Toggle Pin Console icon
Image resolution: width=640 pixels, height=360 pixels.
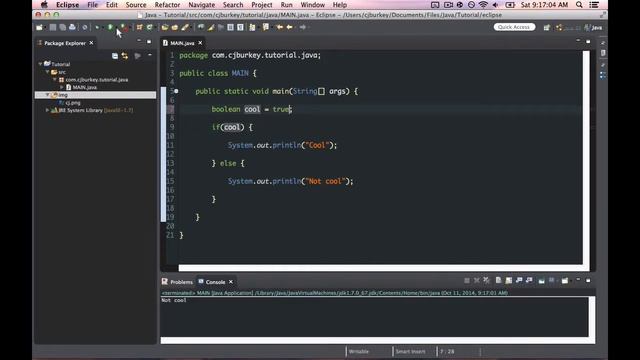[541, 280]
